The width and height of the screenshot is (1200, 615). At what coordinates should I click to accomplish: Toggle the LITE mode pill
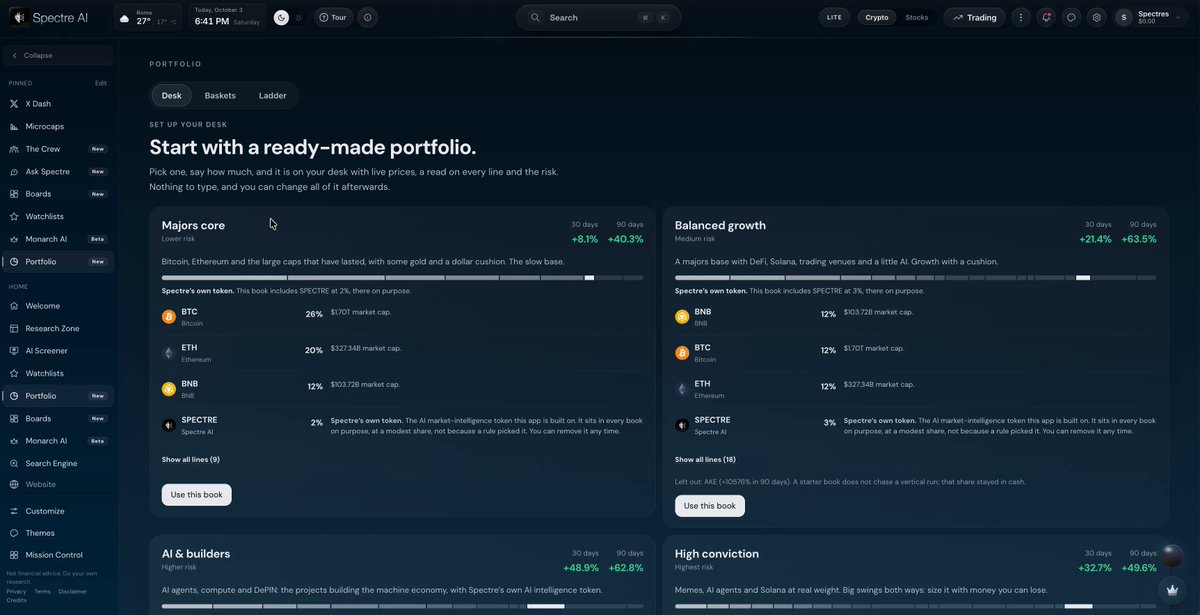834,17
